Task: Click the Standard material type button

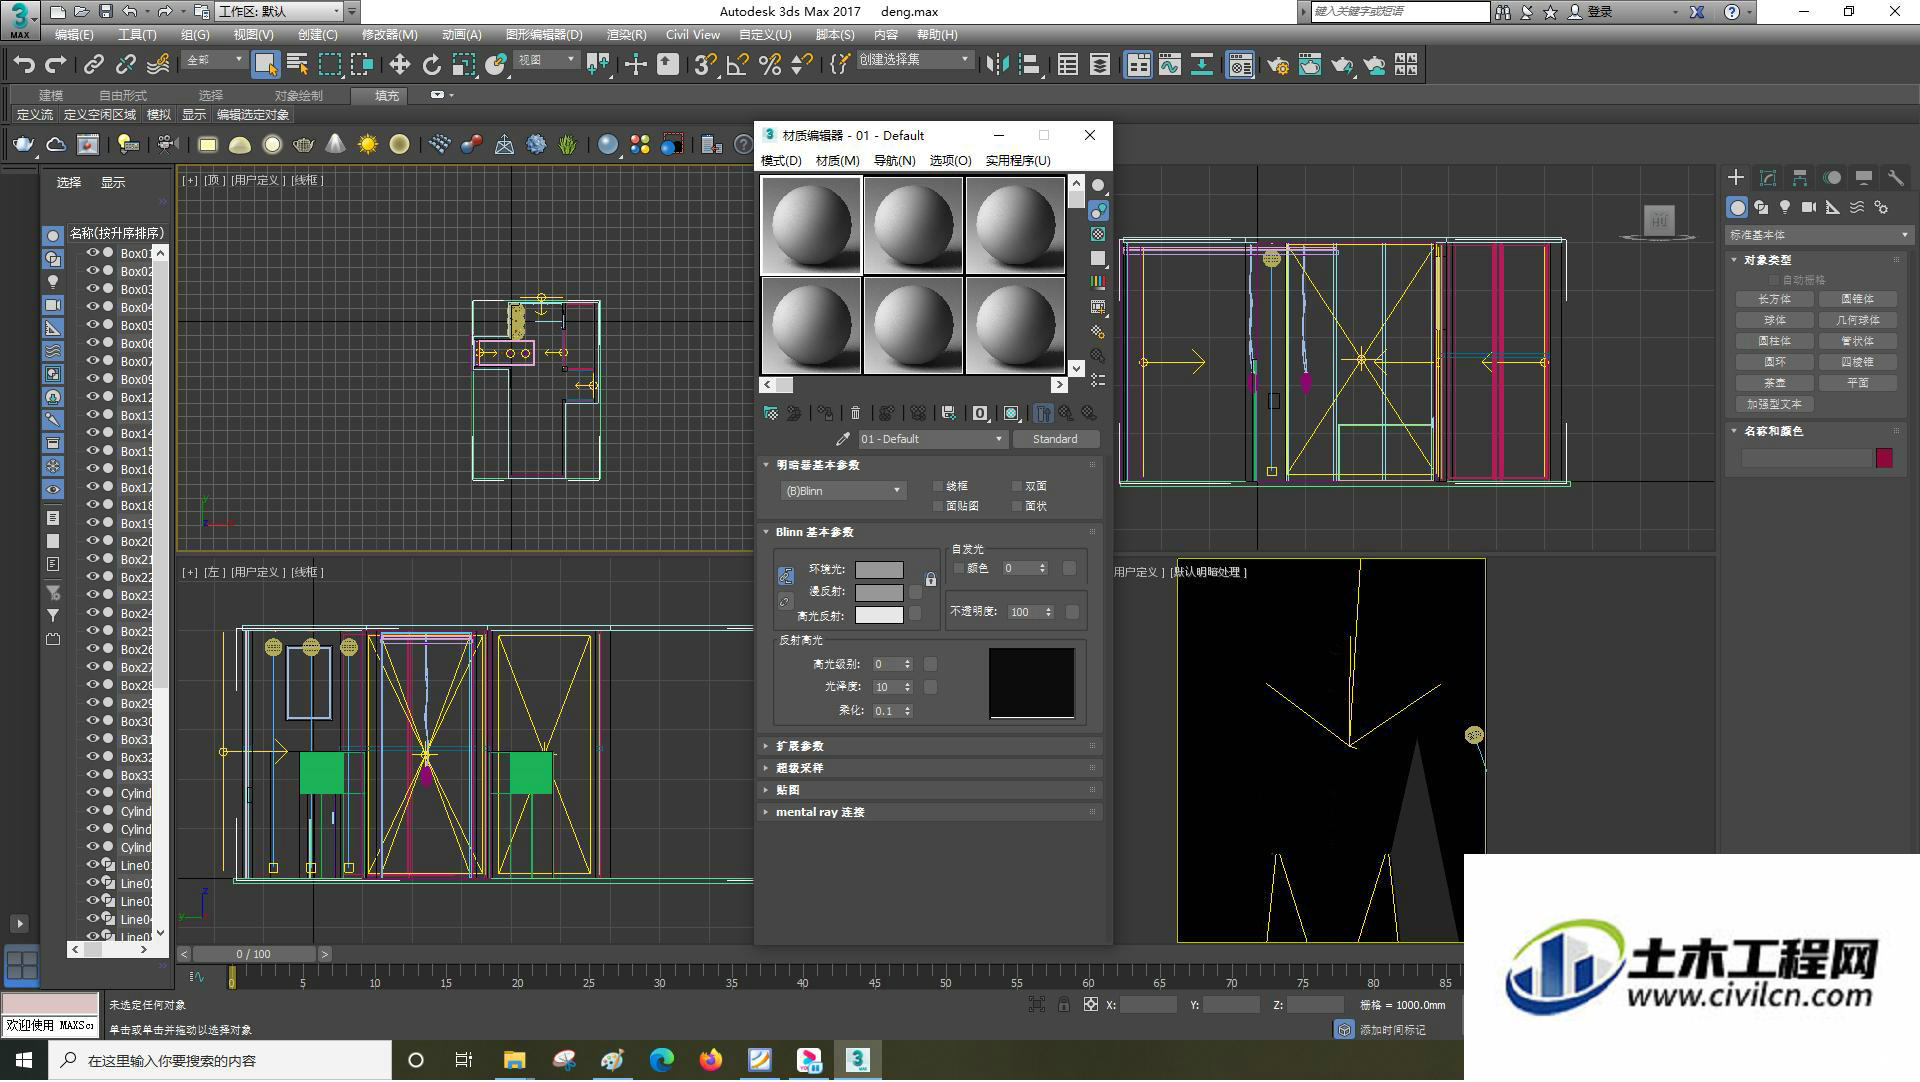Action: pyautogui.click(x=1055, y=439)
